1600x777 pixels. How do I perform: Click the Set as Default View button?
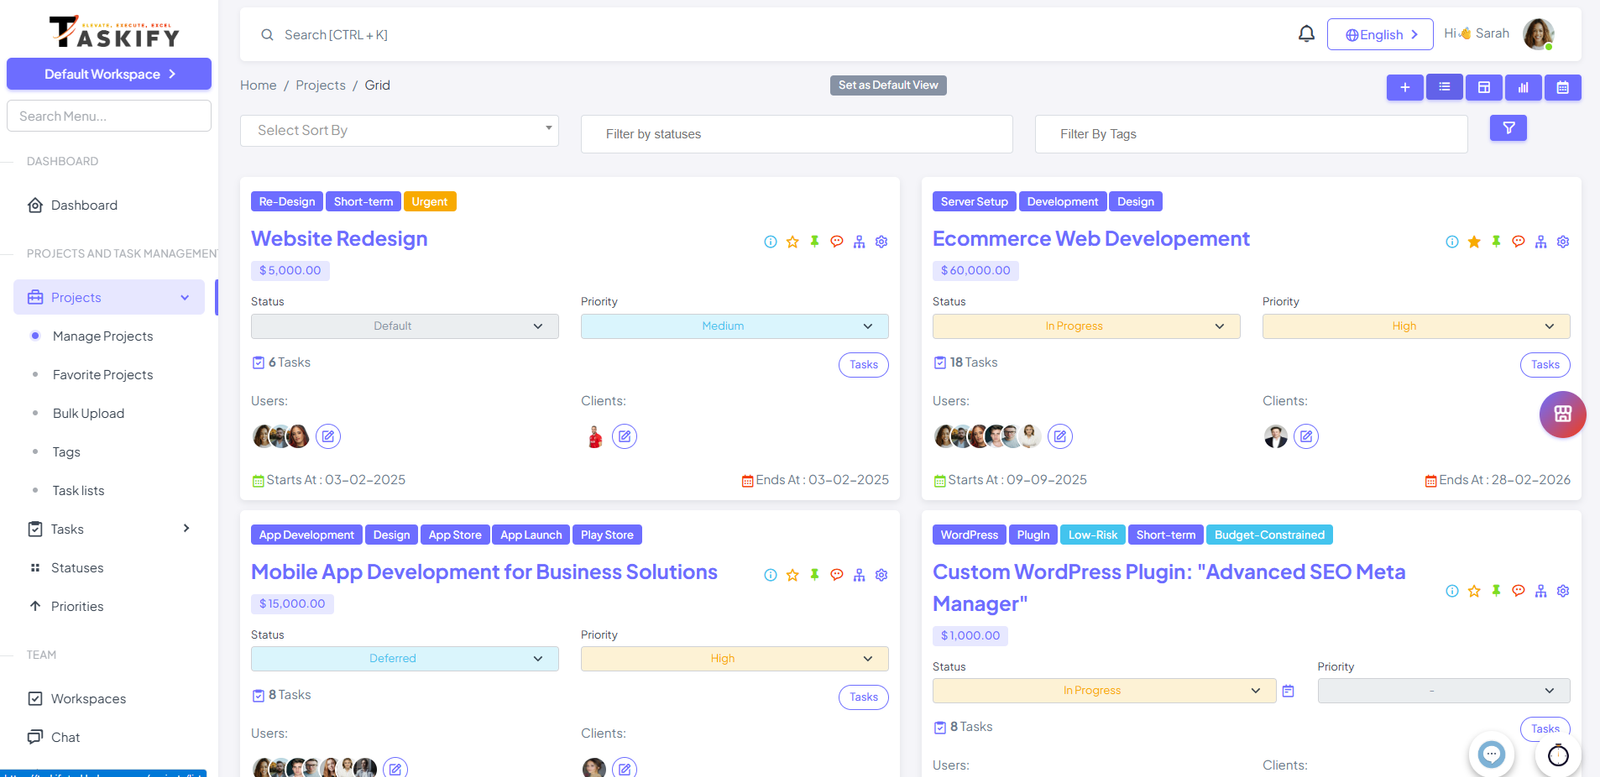click(888, 86)
